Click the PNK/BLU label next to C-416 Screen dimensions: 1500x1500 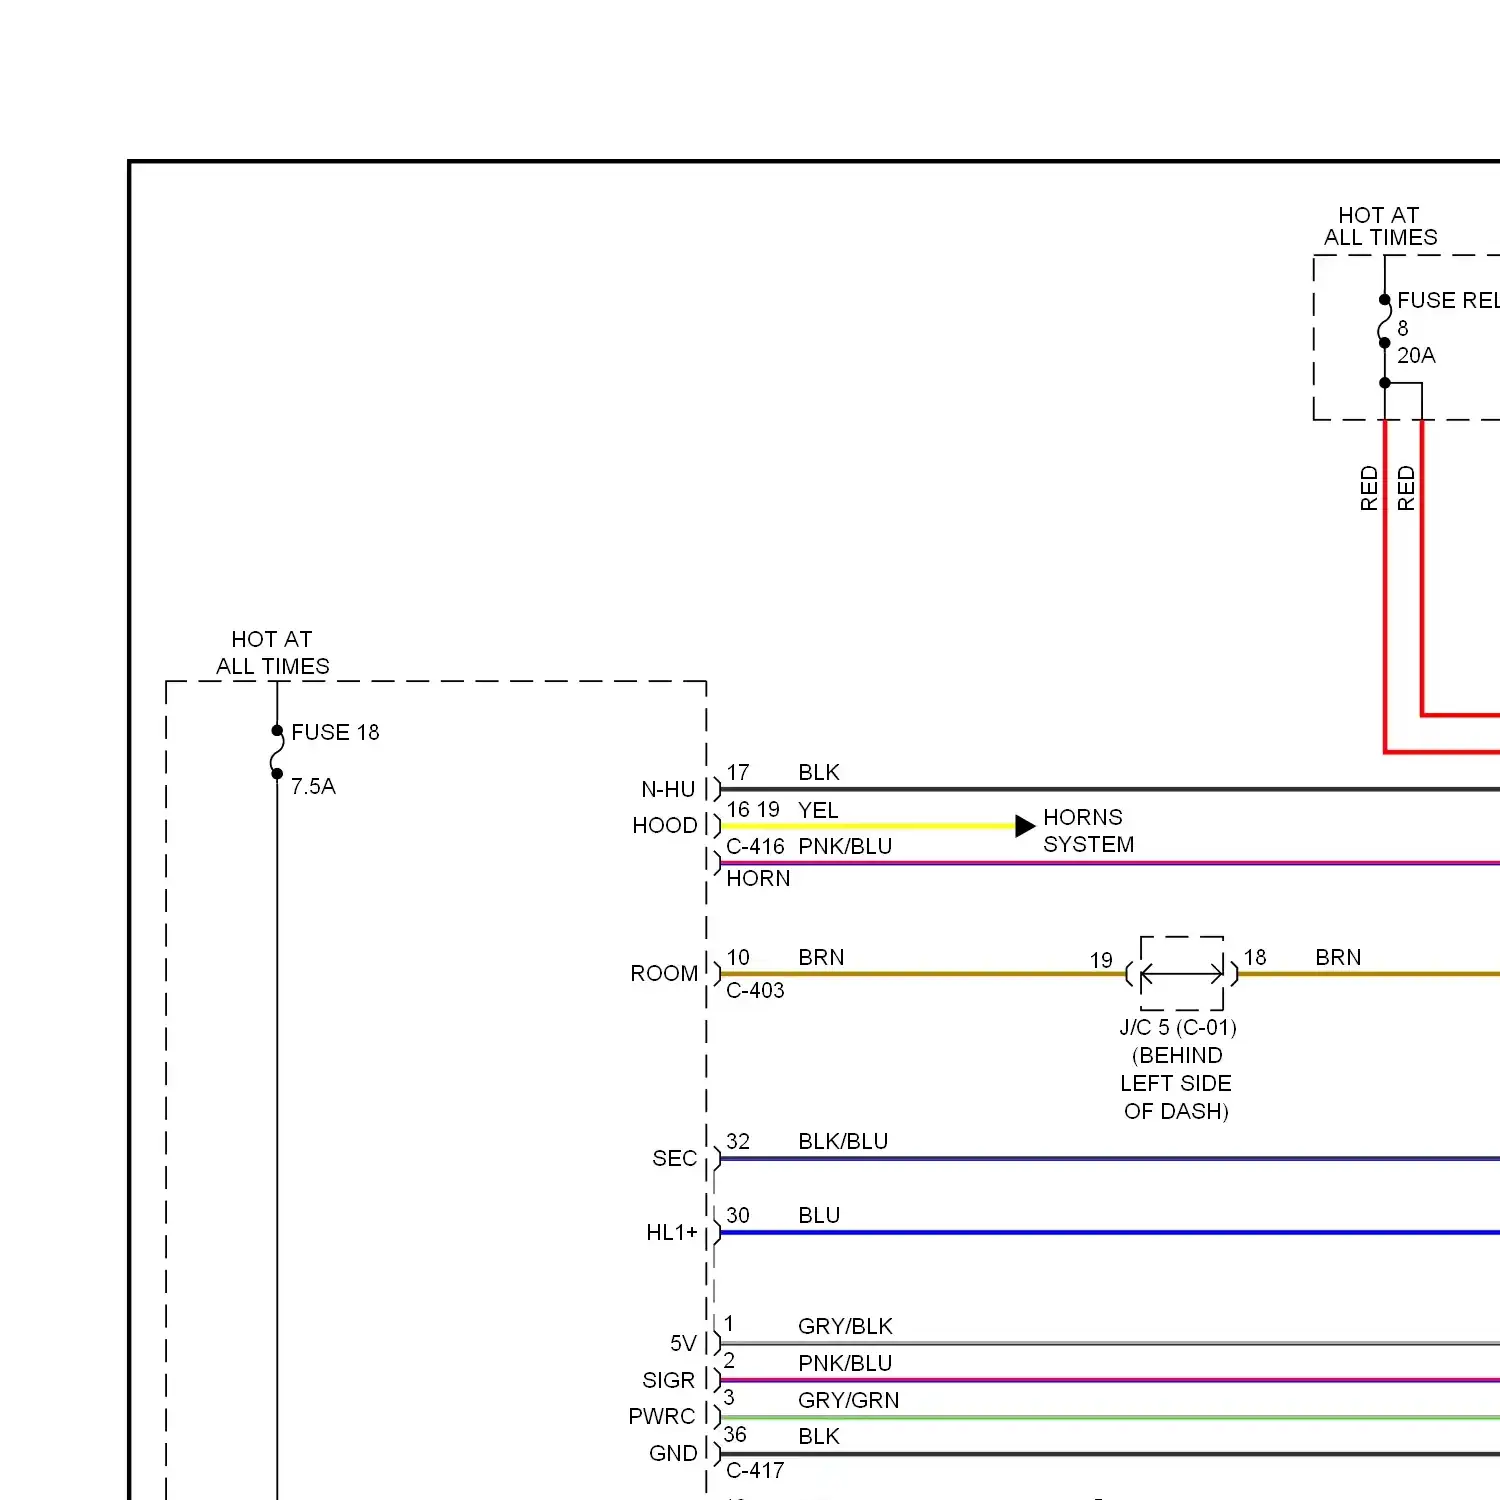tap(845, 846)
